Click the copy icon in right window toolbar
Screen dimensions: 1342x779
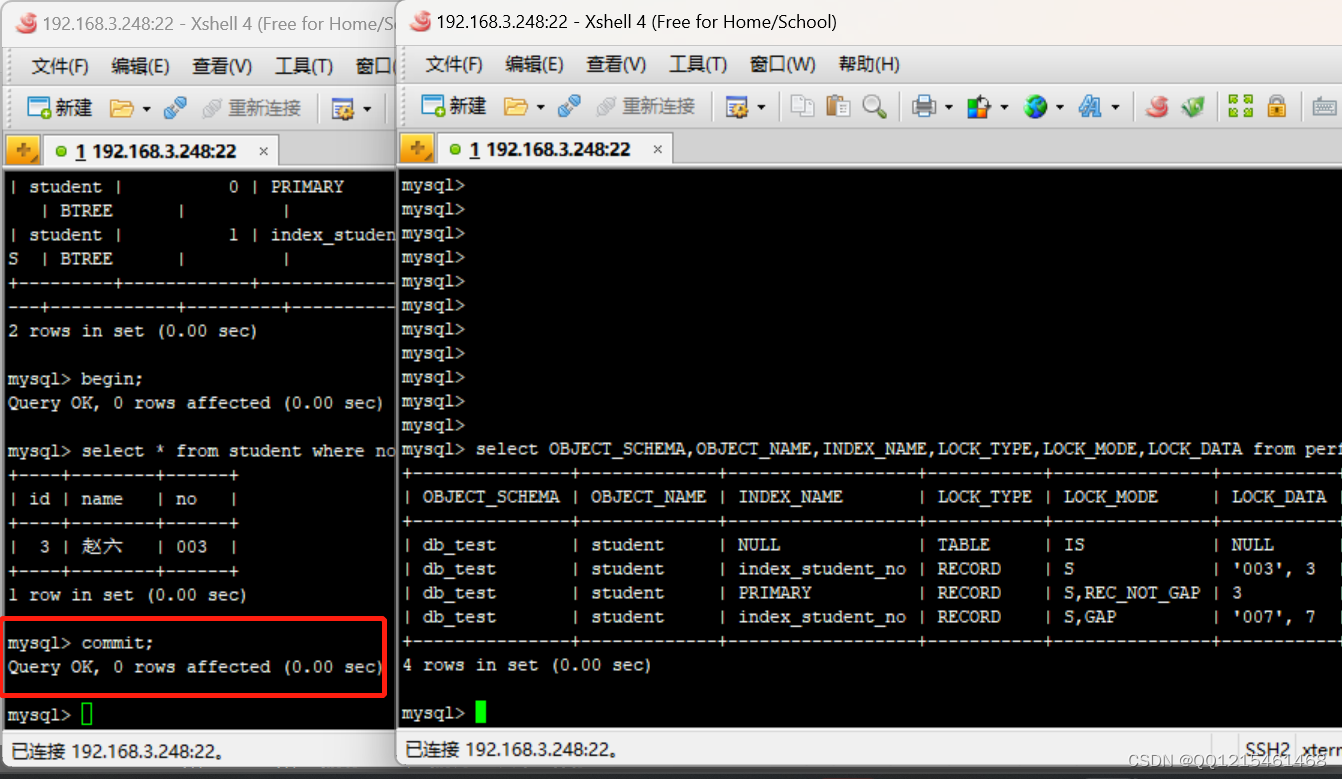click(x=802, y=106)
